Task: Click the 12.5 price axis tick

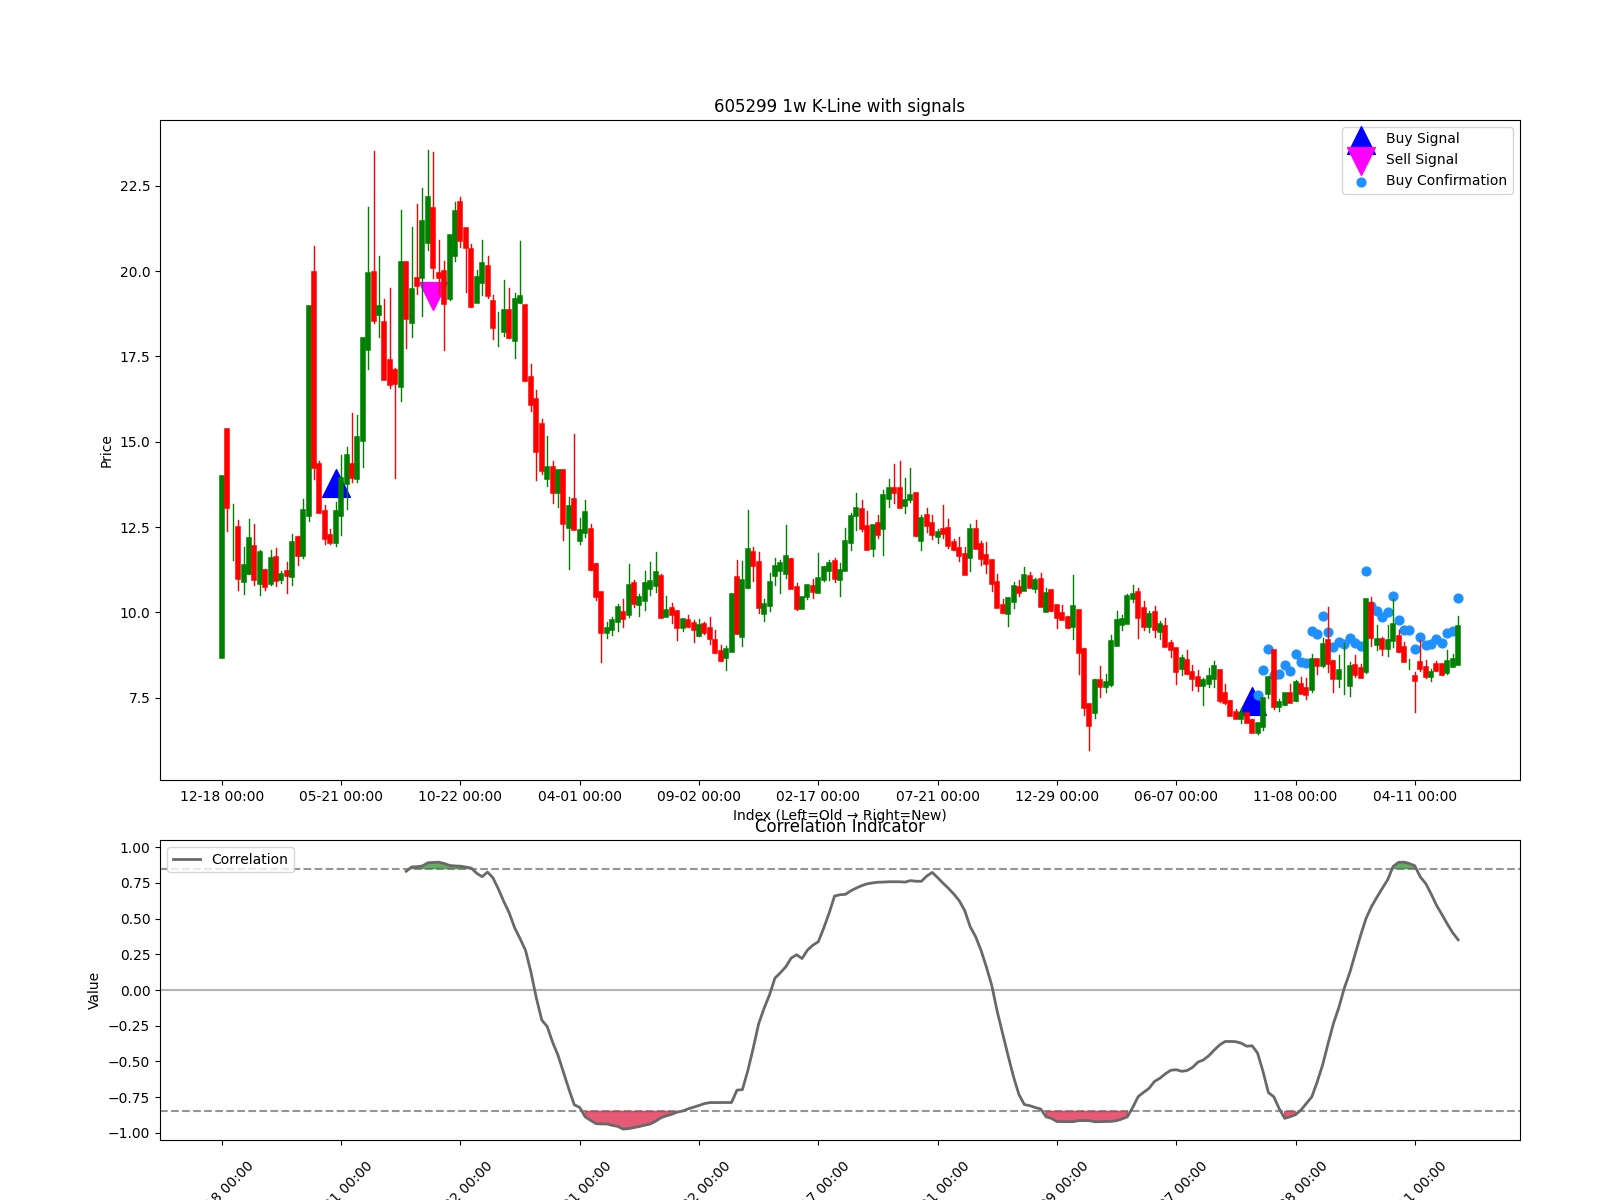Action: (x=134, y=528)
